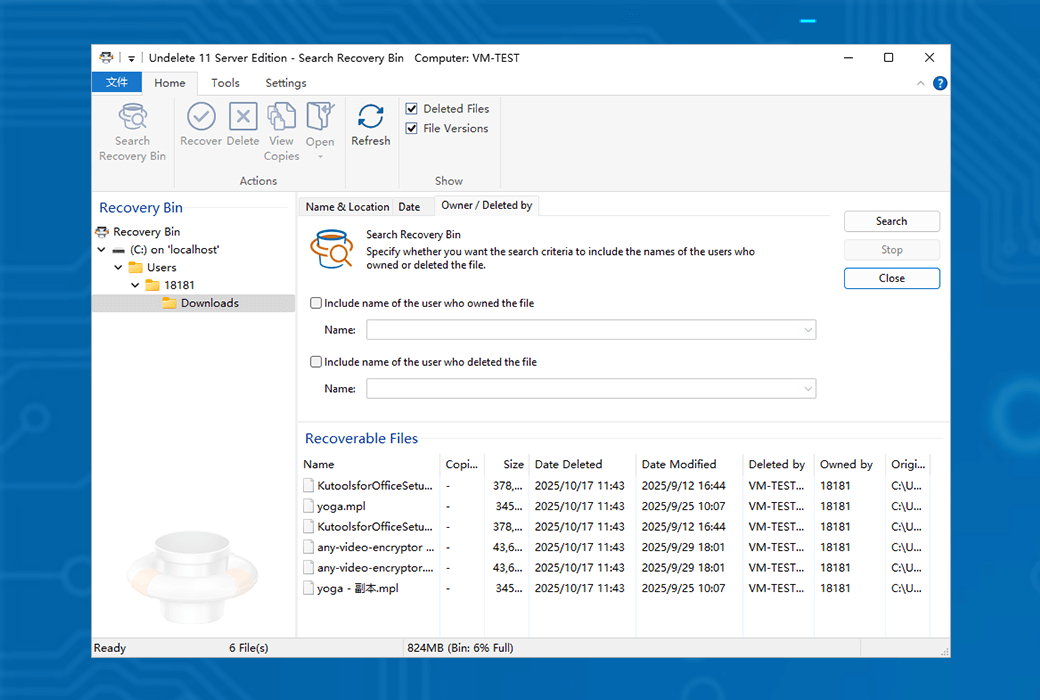
Task: Click the Search button
Action: tap(891, 222)
